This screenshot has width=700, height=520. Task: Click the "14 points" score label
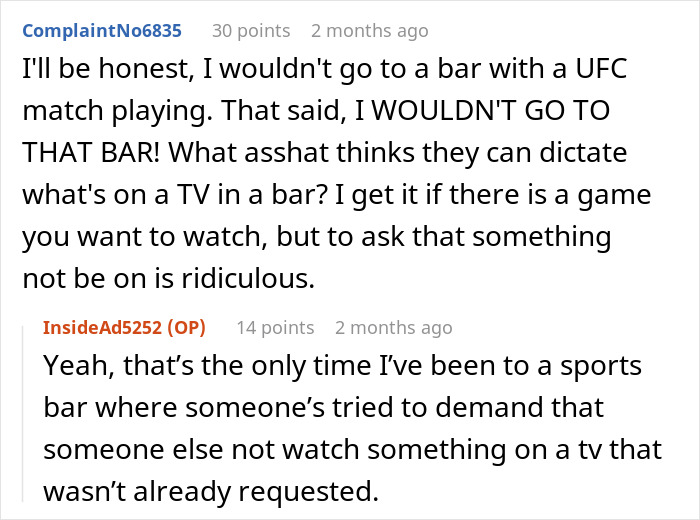click(x=275, y=327)
